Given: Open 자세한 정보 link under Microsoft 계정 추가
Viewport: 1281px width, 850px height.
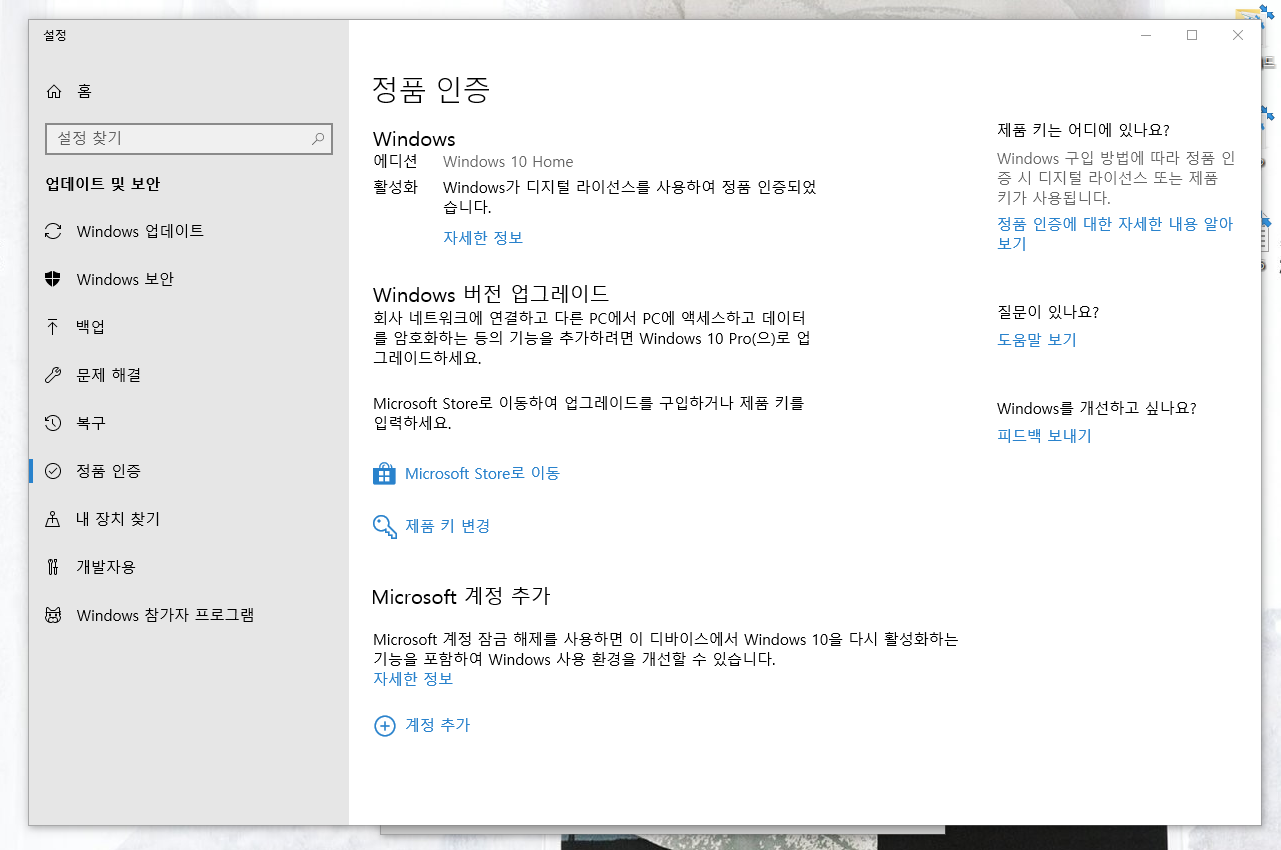Looking at the screenshot, I should tap(413, 679).
